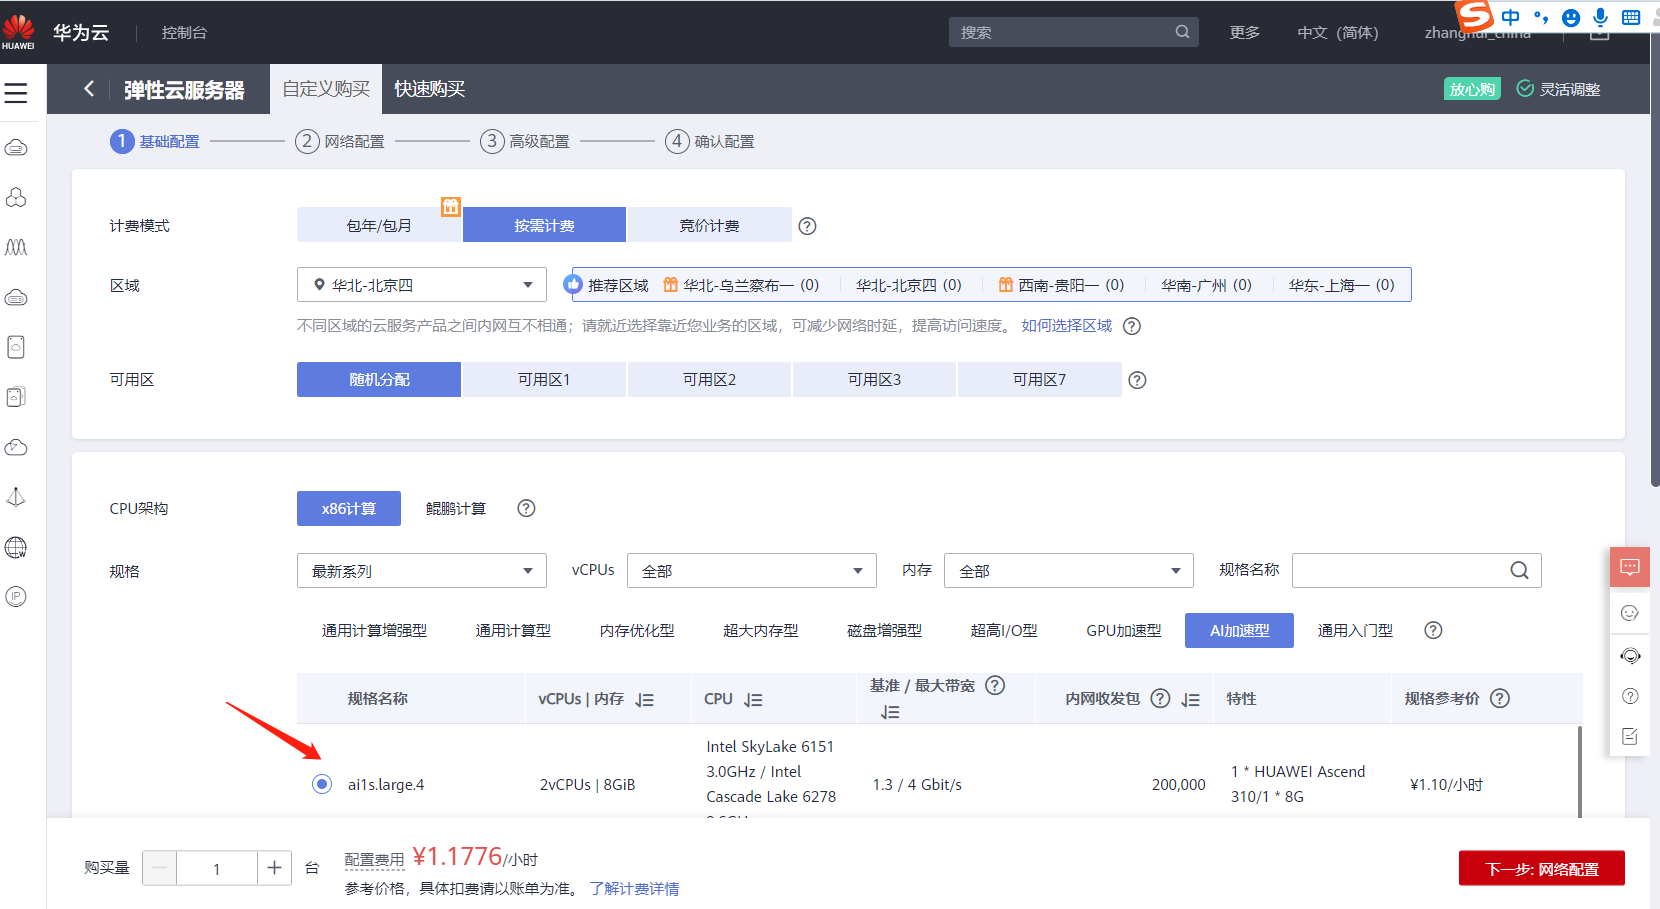The height and width of the screenshot is (909, 1660).
Task: Click the top 搜索 input box
Action: (1073, 32)
